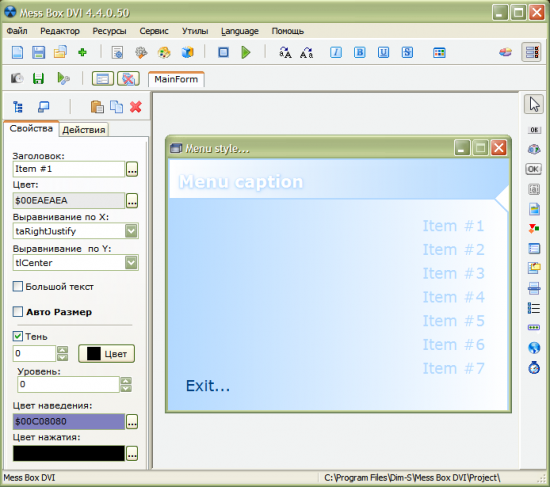The width and height of the screenshot is (550, 487).
Task: Select the Bold formatting icon
Action: (360, 53)
